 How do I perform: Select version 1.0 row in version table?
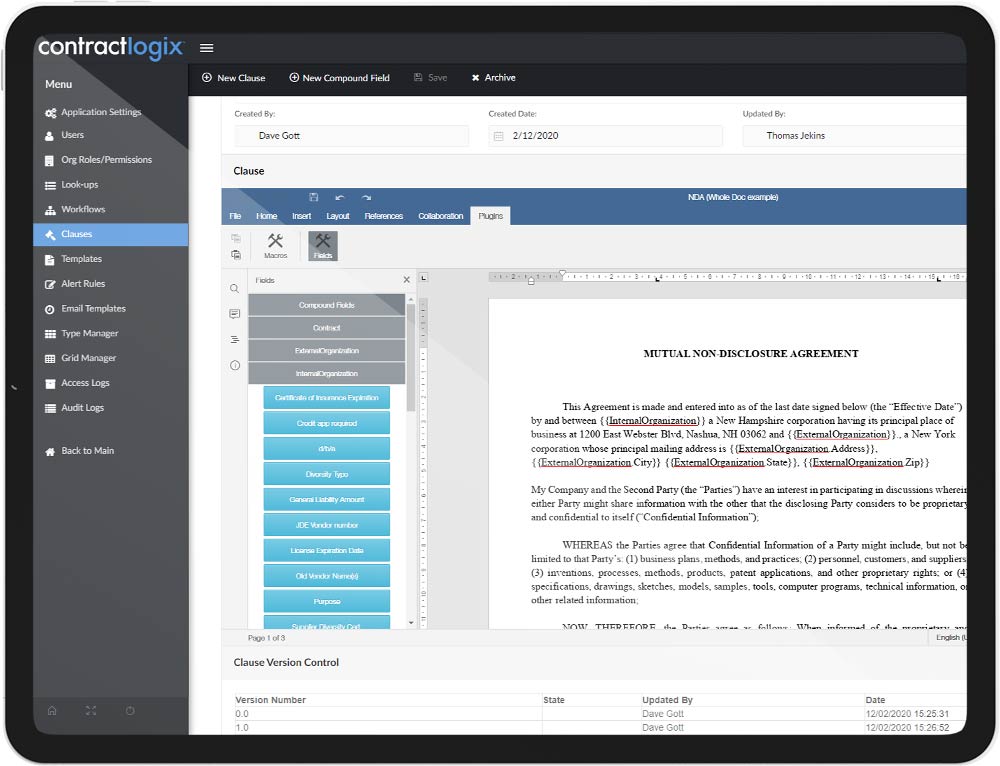(599, 728)
